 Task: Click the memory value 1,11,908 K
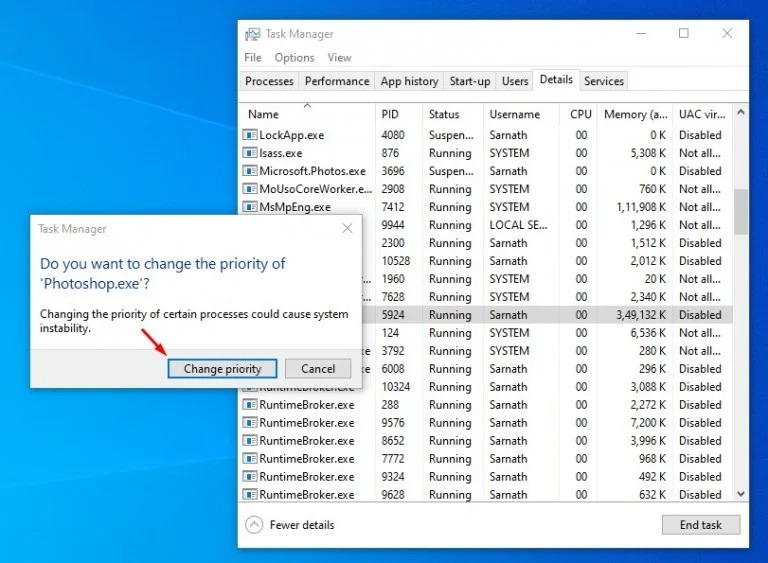tap(641, 207)
